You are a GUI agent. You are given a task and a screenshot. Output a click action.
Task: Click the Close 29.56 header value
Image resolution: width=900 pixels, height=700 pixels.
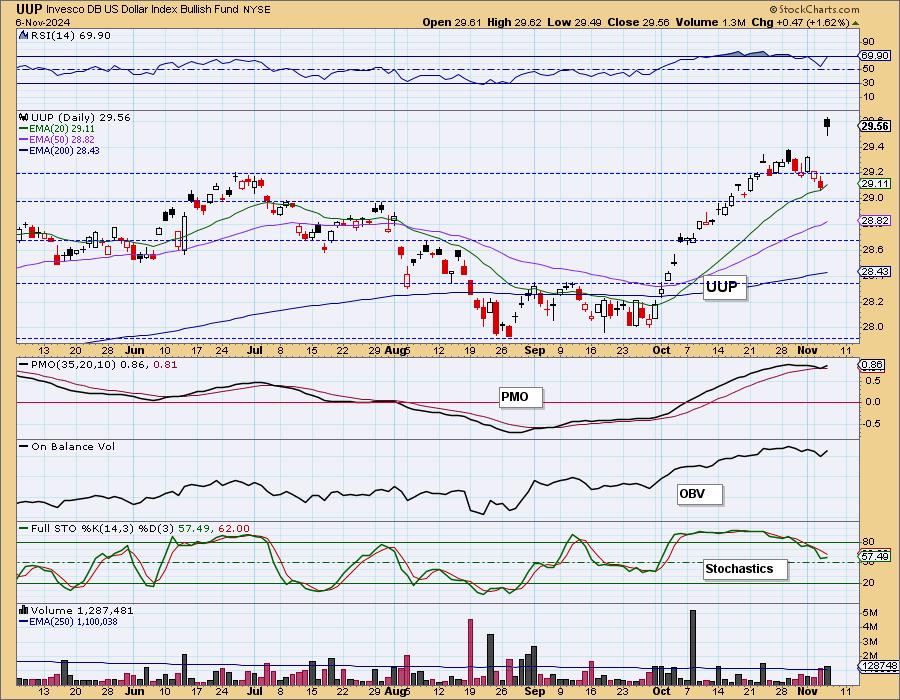pyautogui.click(x=639, y=22)
